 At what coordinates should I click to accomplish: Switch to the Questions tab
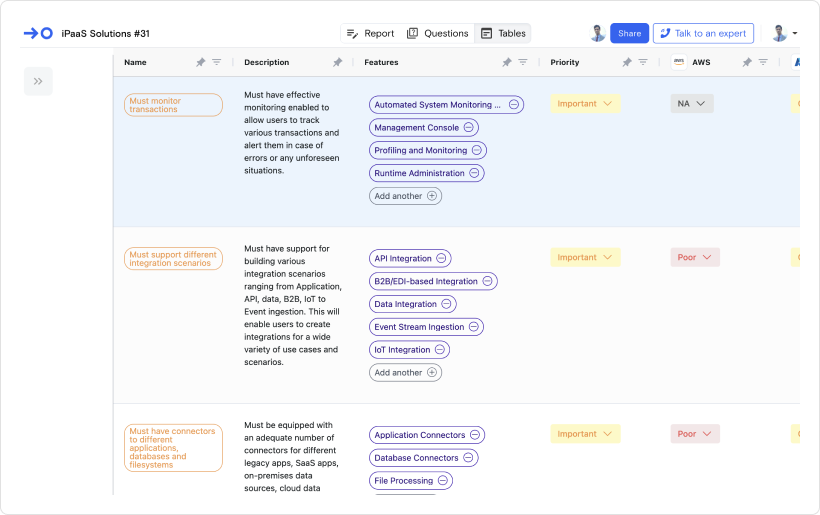tap(438, 33)
